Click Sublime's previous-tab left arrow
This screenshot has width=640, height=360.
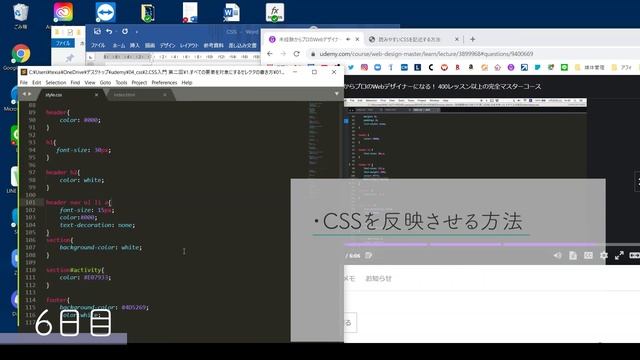click(x=24, y=94)
